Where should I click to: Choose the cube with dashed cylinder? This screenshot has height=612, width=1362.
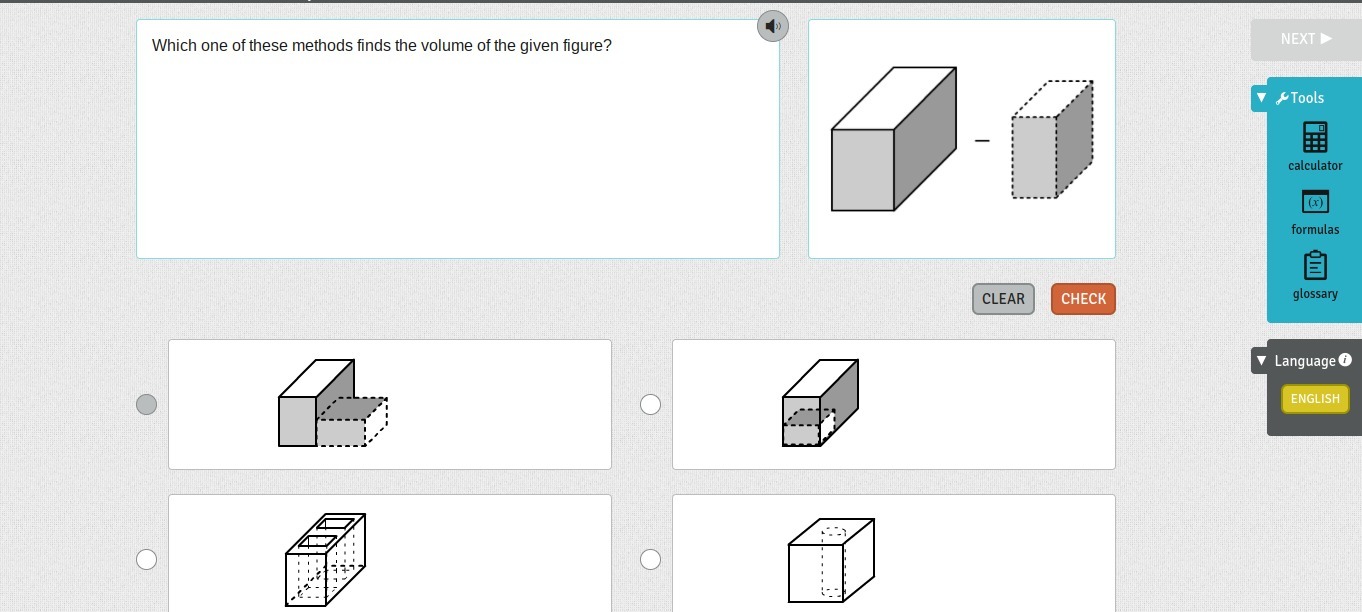(x=830, y=560)
